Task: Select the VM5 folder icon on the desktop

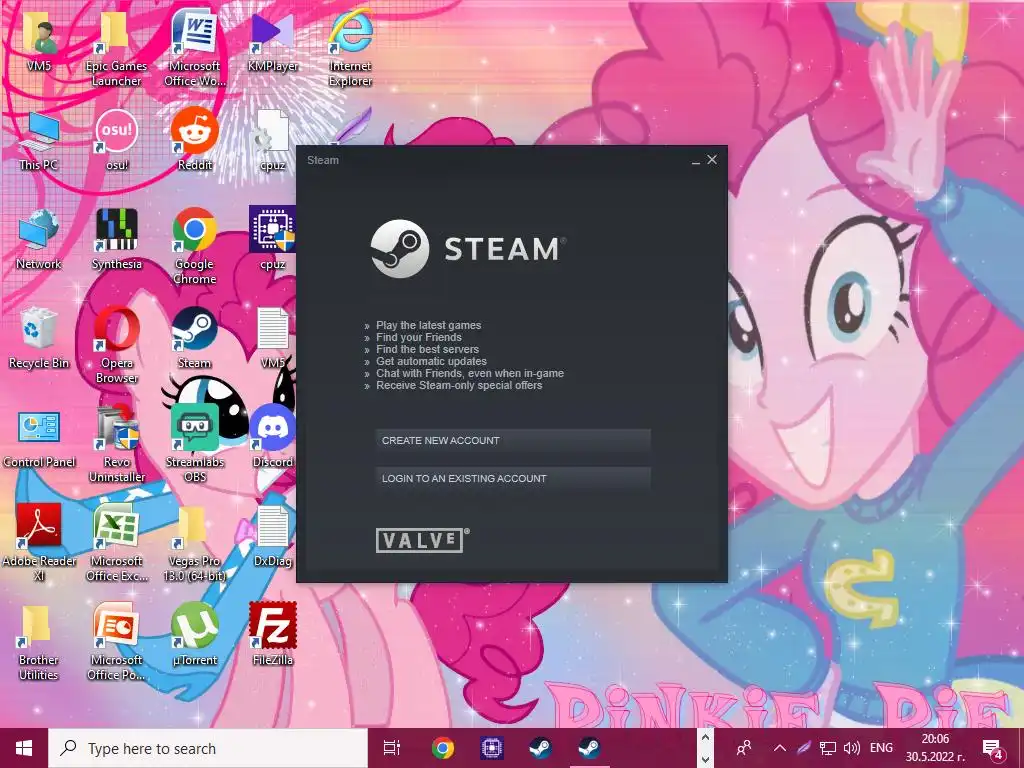Action: (x=39, y=40)
